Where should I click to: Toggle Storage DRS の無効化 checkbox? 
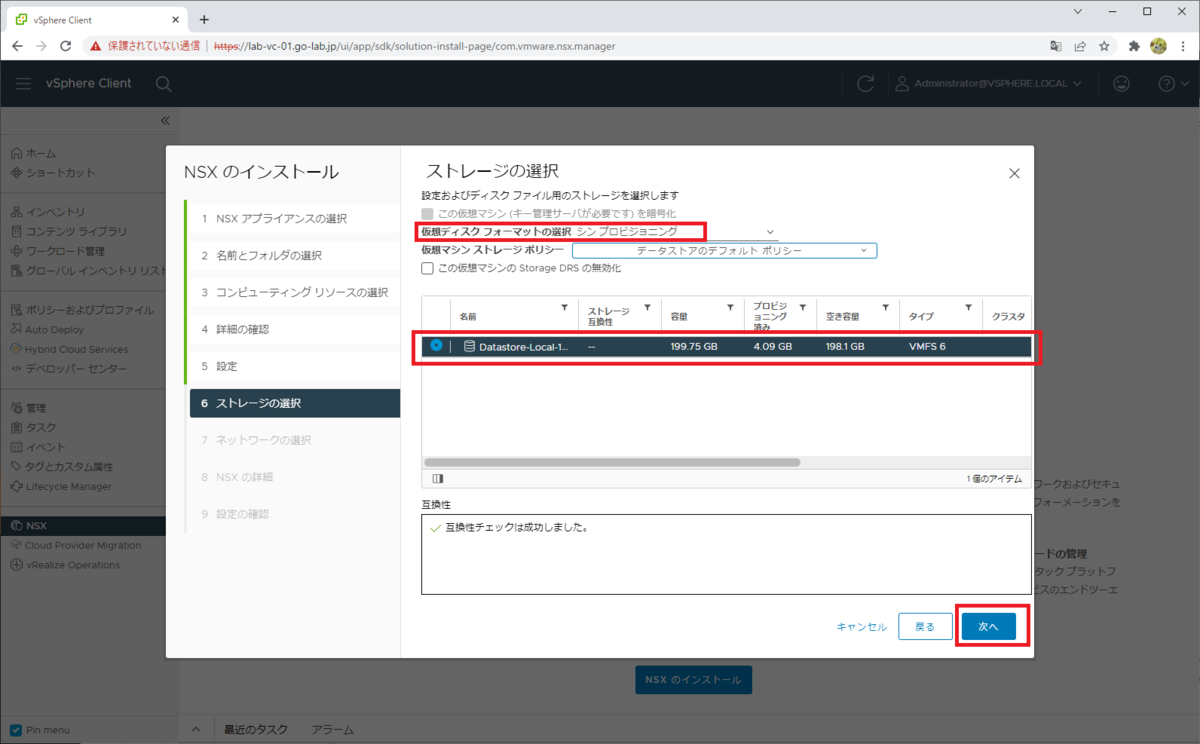[428, 268]
